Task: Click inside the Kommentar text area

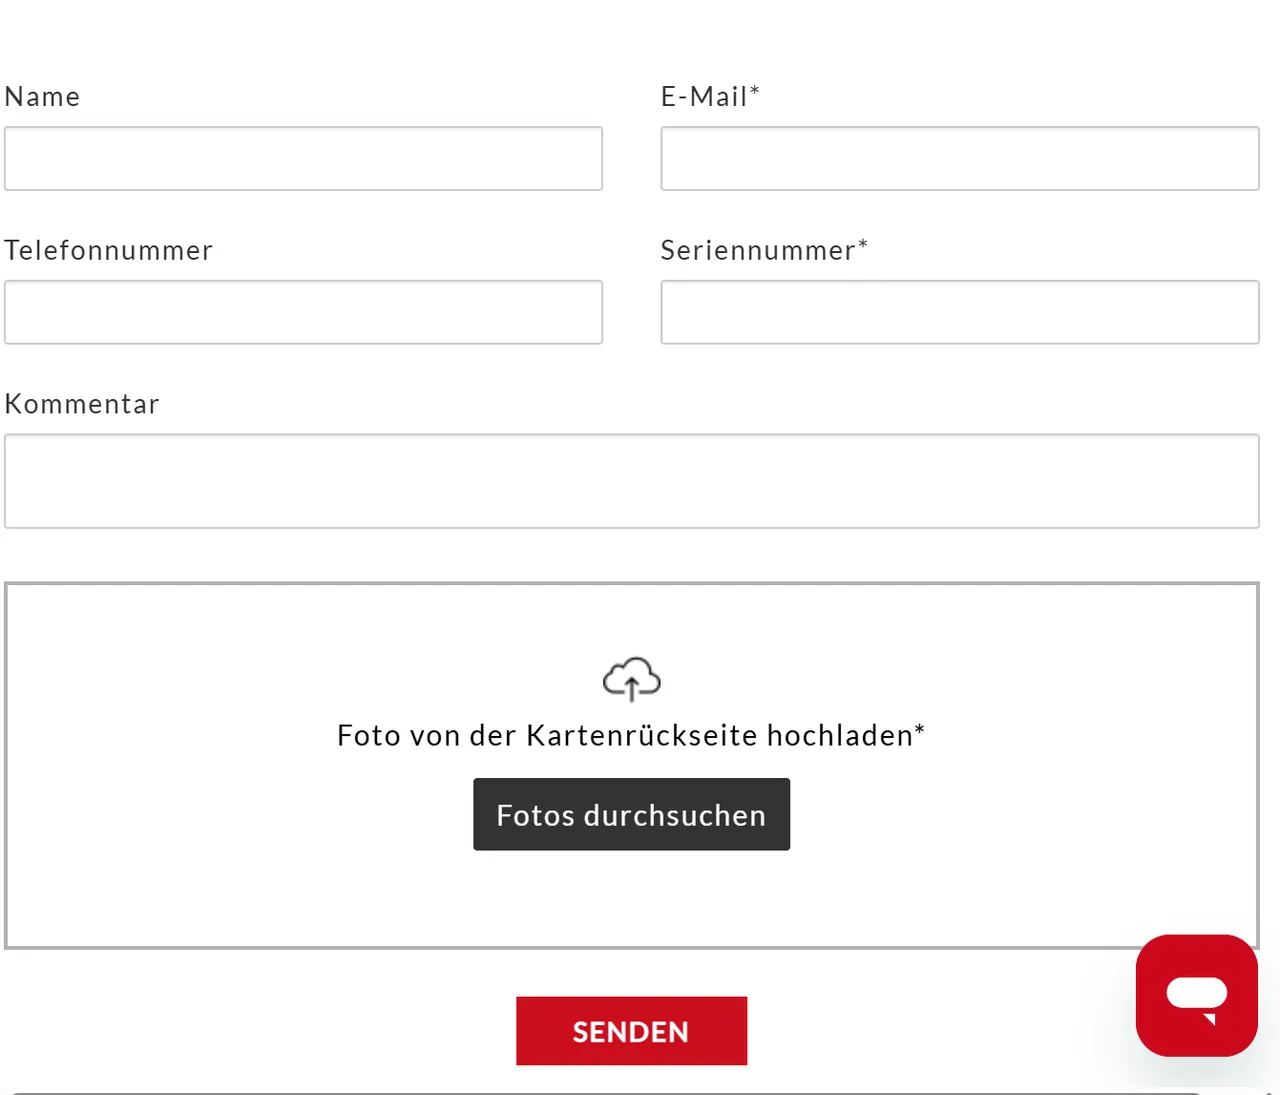Action: point(632,481)
